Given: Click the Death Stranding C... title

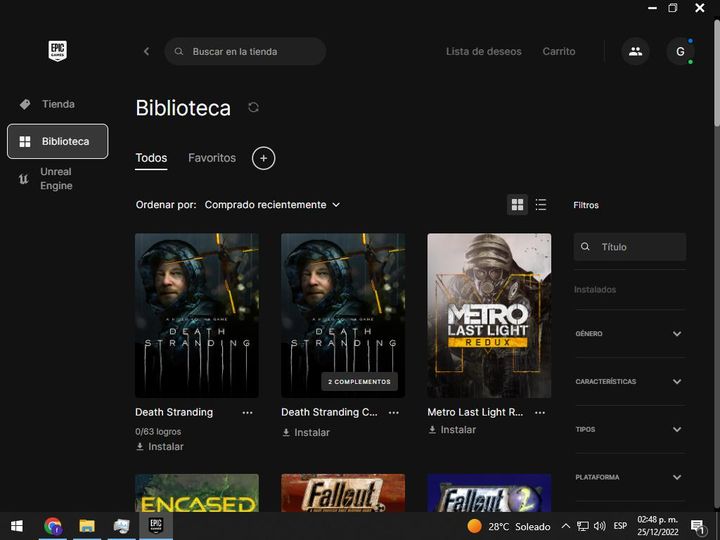Looking at the screenshot, I should click(329, 412).
